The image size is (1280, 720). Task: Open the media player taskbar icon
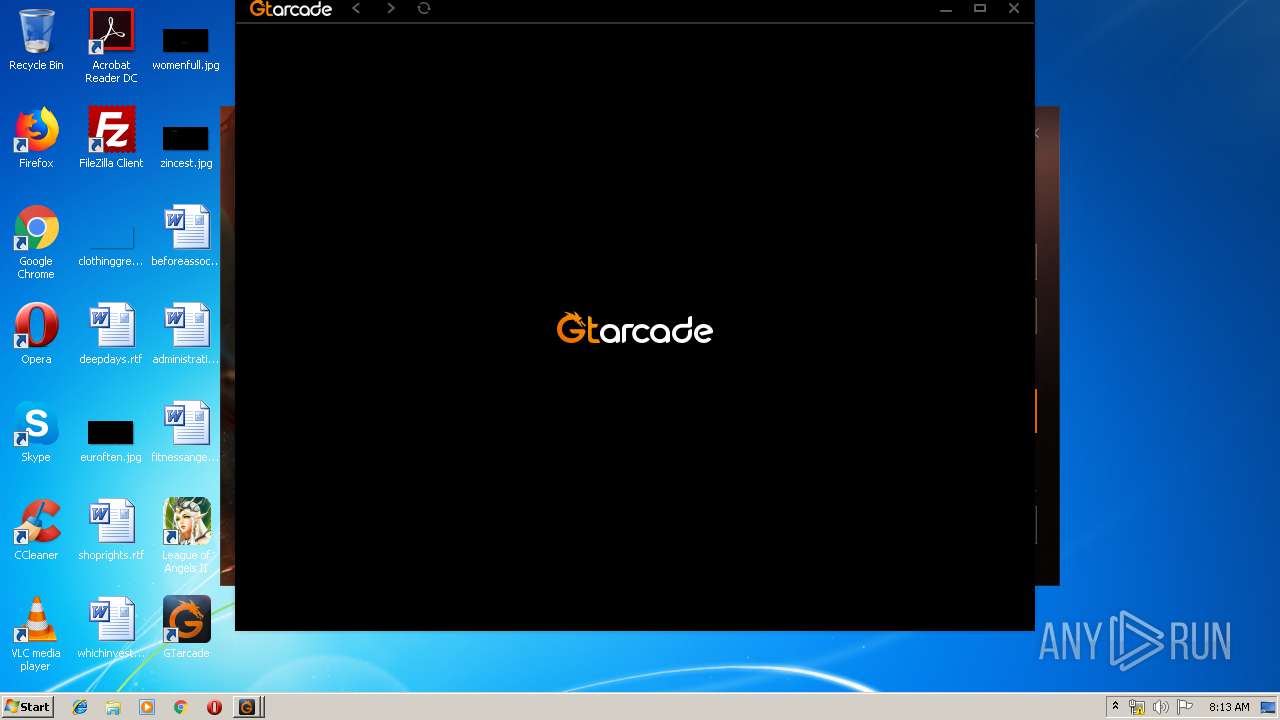pos(147,707)
